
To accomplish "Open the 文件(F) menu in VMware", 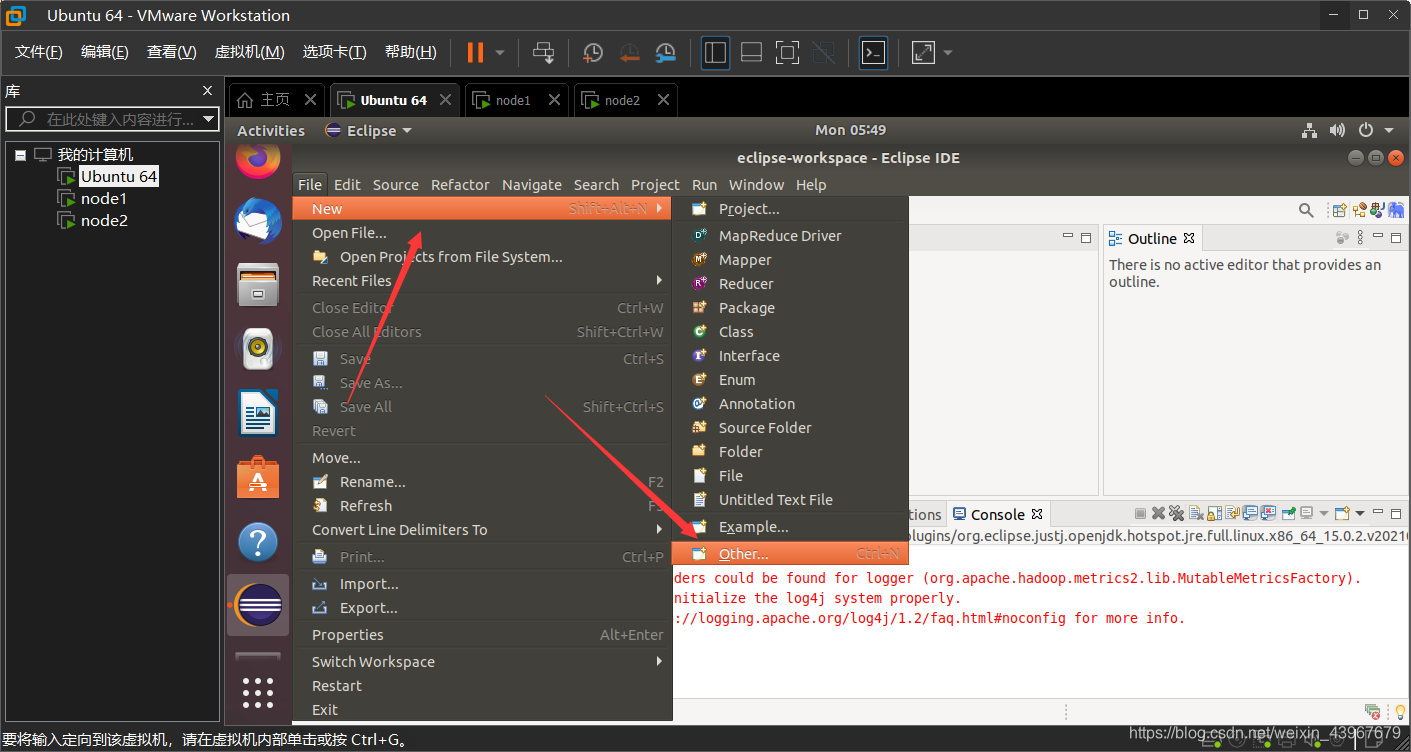I will click(x=39, y=52).
